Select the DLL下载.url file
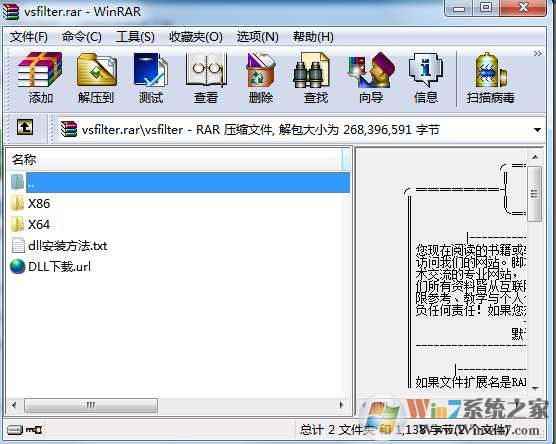This screenshot has width=556, height=444. 51,267
